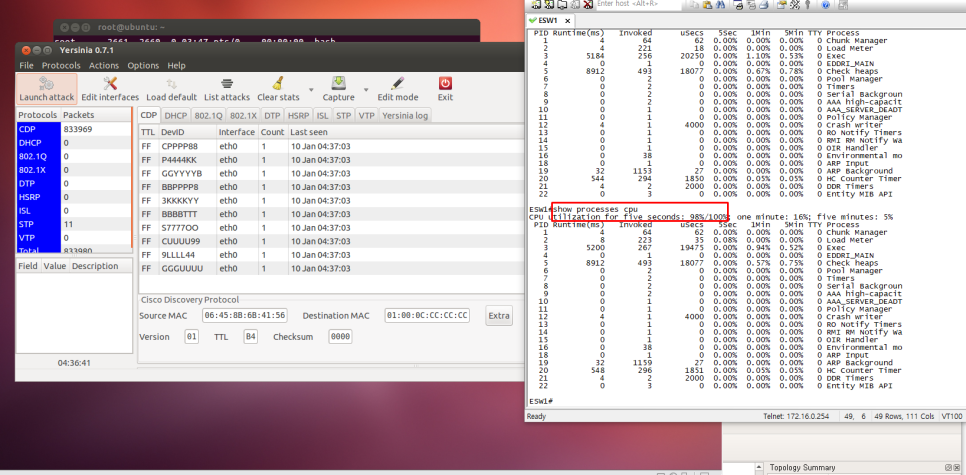The height and width of the screenshot is (475, 966).
Task: Switch to the DHCP tab
Action: tap(176, 115)
